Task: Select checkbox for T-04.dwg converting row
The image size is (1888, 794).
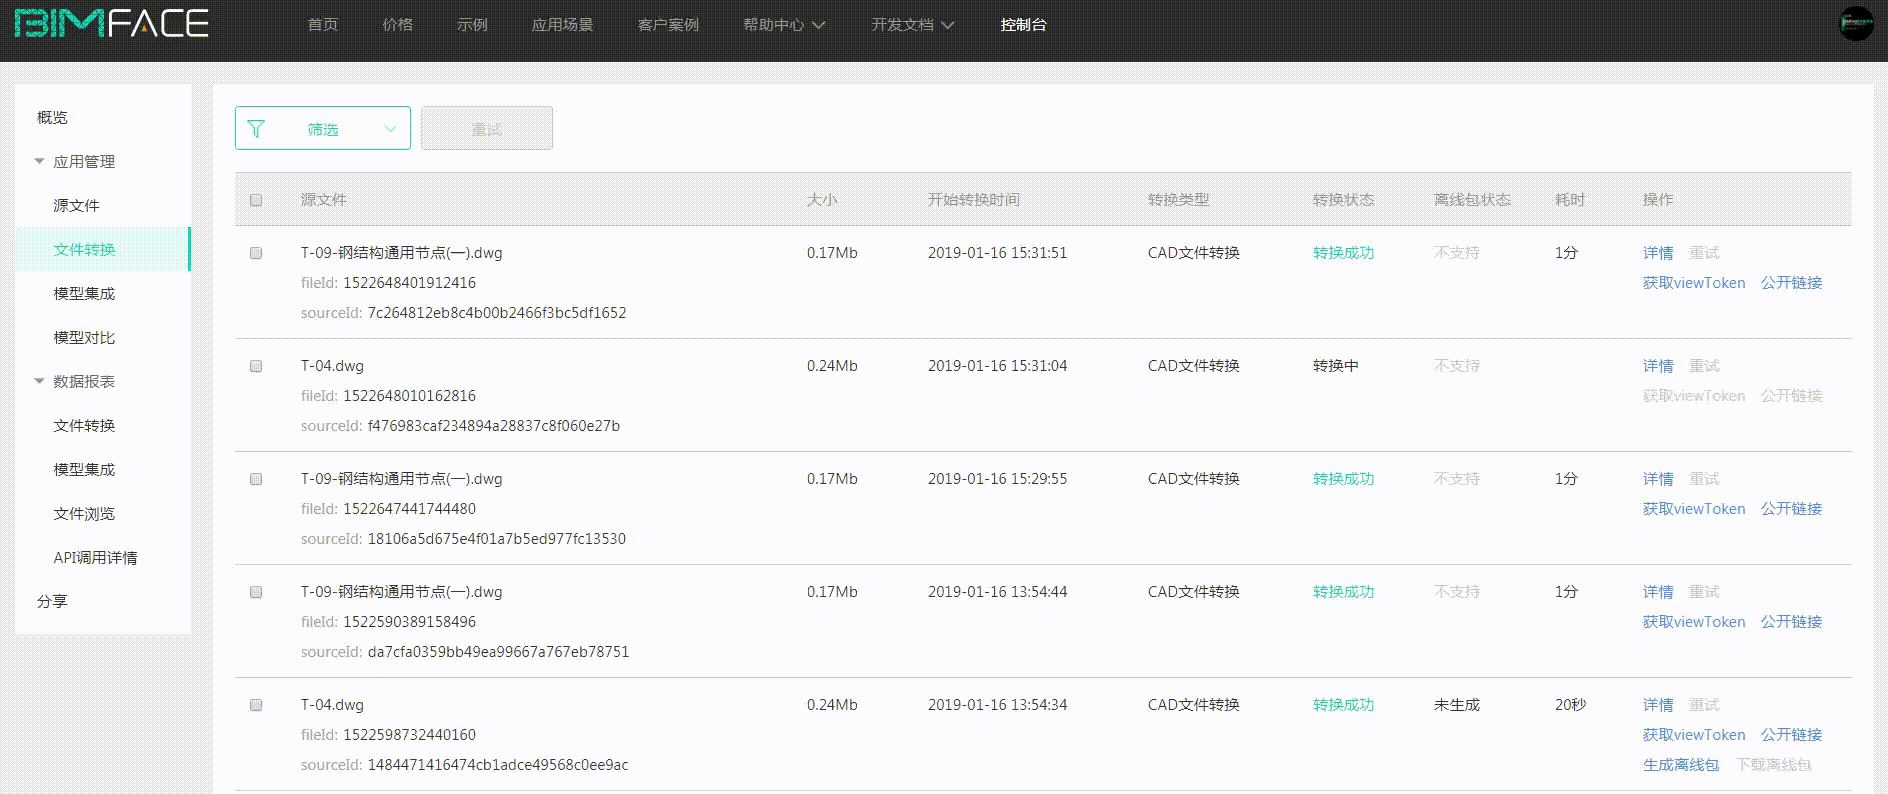Action: [256, 366]
